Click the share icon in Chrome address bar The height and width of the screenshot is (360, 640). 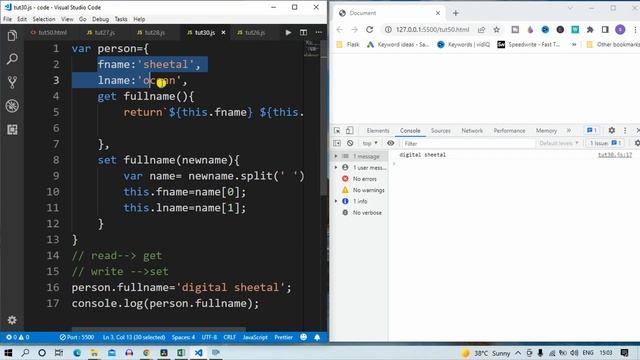click(x=482, y=29)
